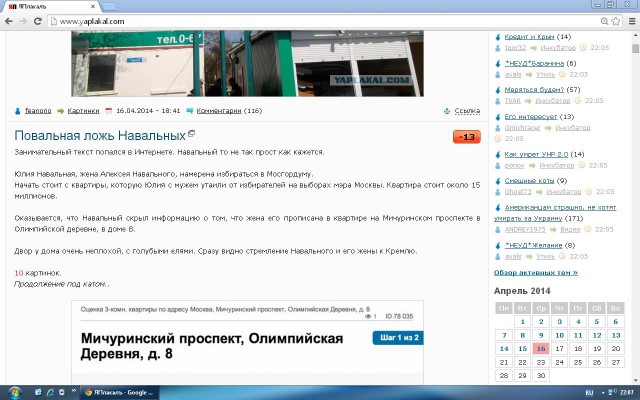This screenshot has width=640, height=400.
Task: Open the topic Меряться будем?
Action: pos(534,89)
